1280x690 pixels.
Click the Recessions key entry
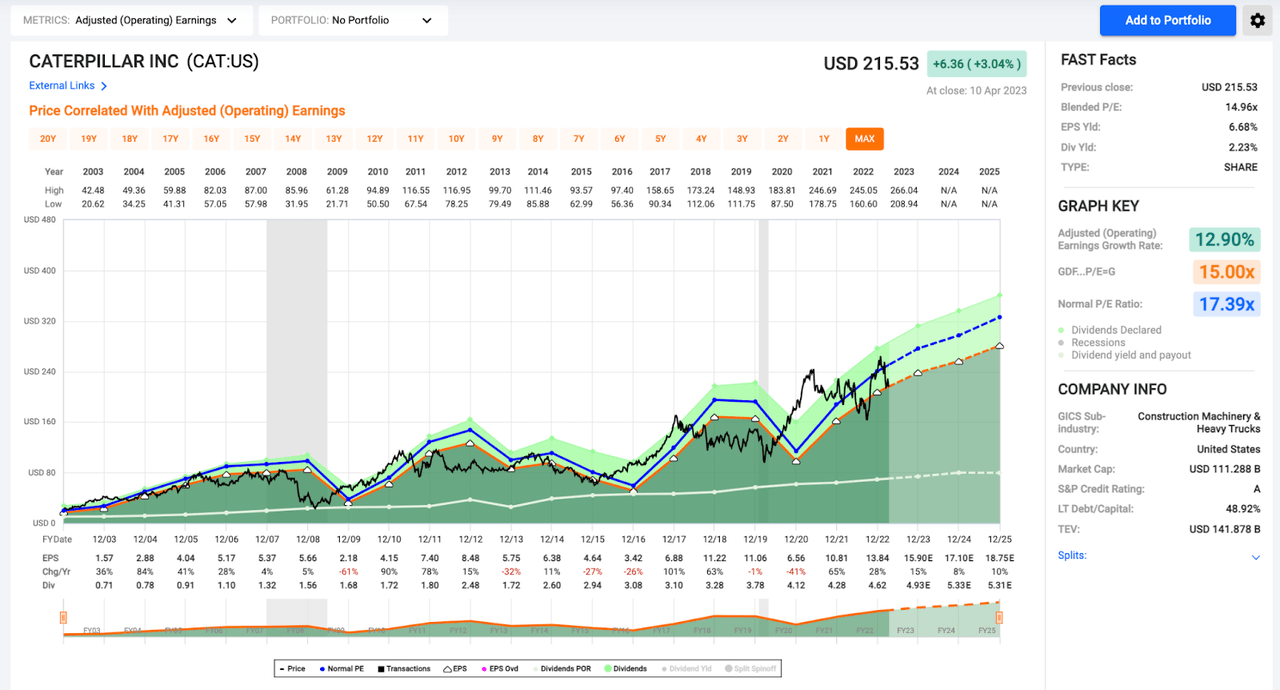[x=1092, y=342]
